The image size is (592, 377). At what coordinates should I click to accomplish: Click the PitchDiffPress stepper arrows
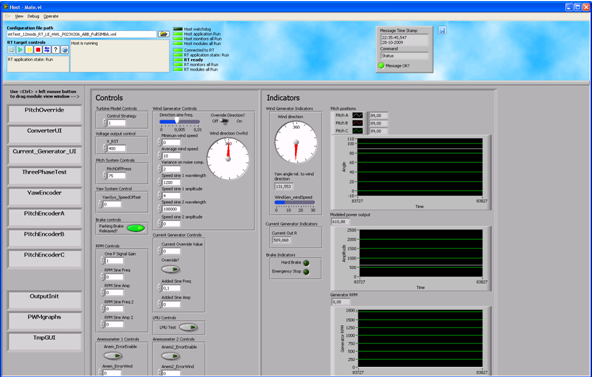pyautogui.click(x=105, y=175)
